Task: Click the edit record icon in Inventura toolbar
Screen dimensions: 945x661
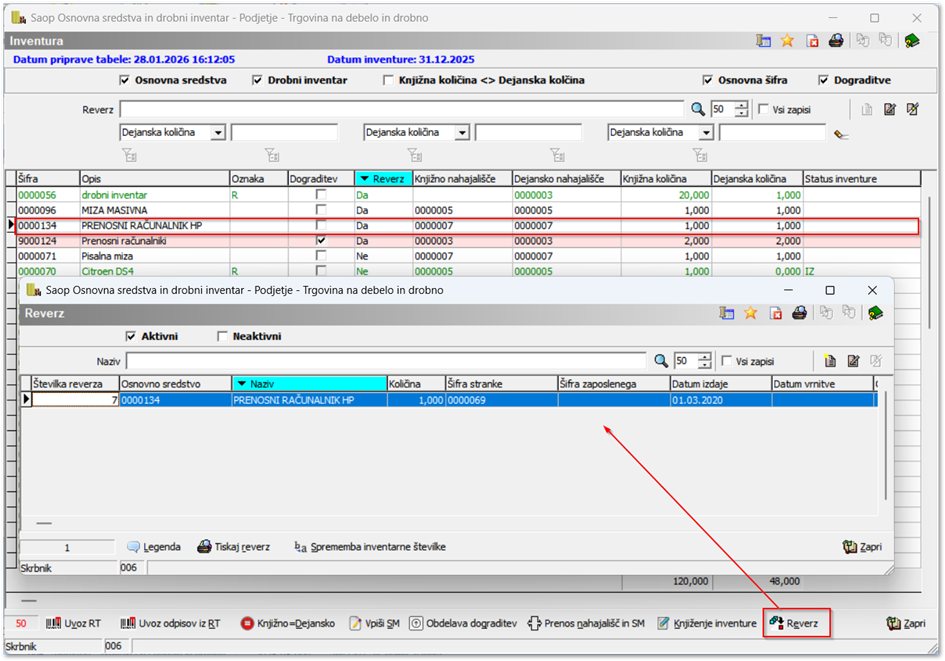Action: coord(890,109)
